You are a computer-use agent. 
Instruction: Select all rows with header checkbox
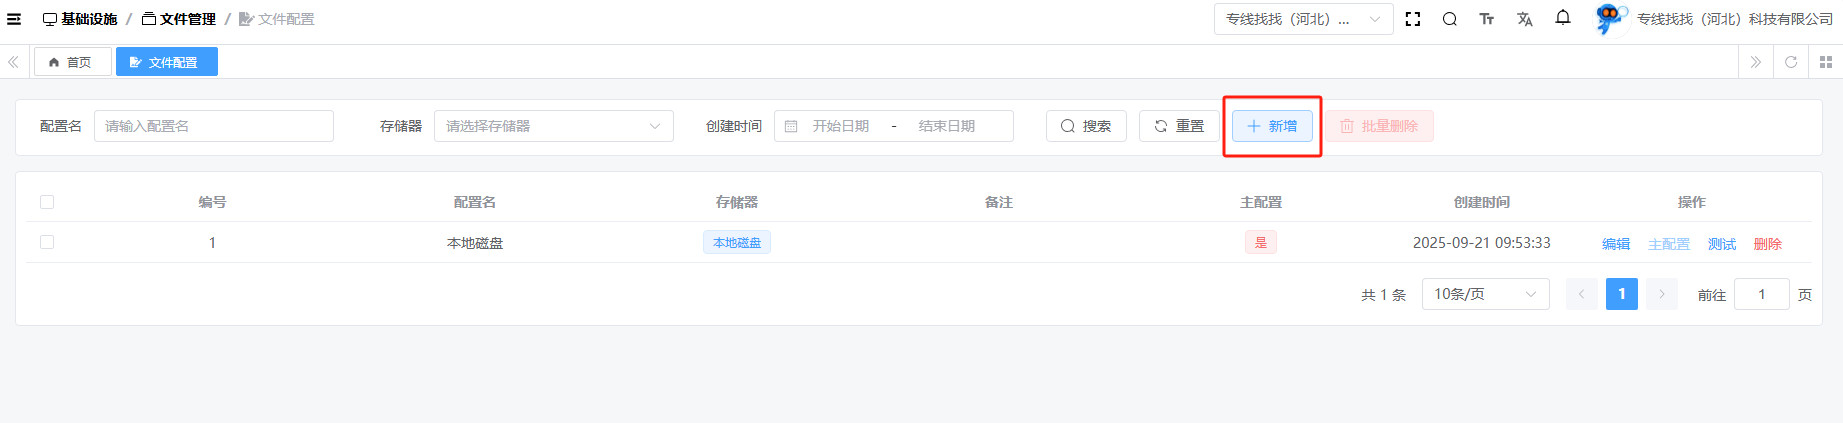47,202
